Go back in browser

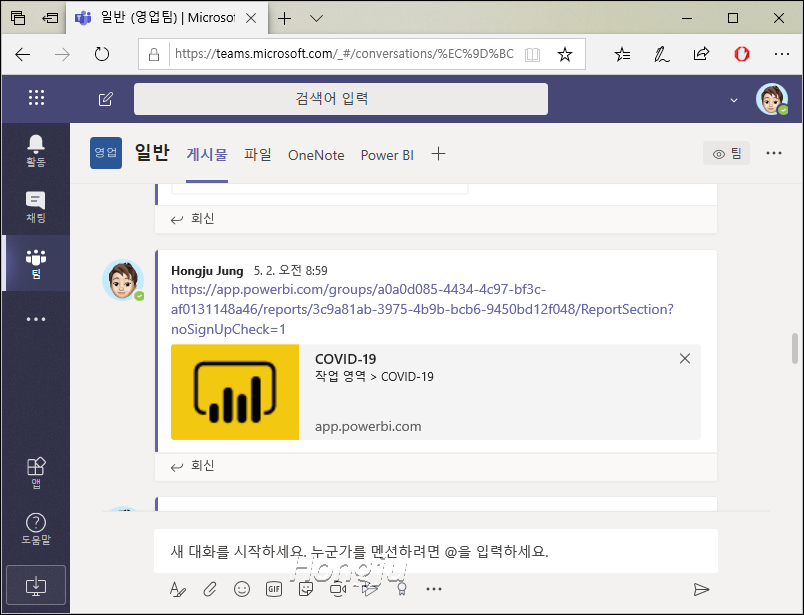[x=23, y=54]
